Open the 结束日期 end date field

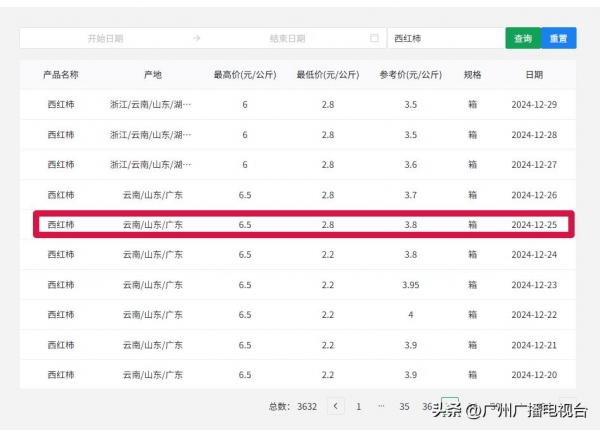coord(288,38)
